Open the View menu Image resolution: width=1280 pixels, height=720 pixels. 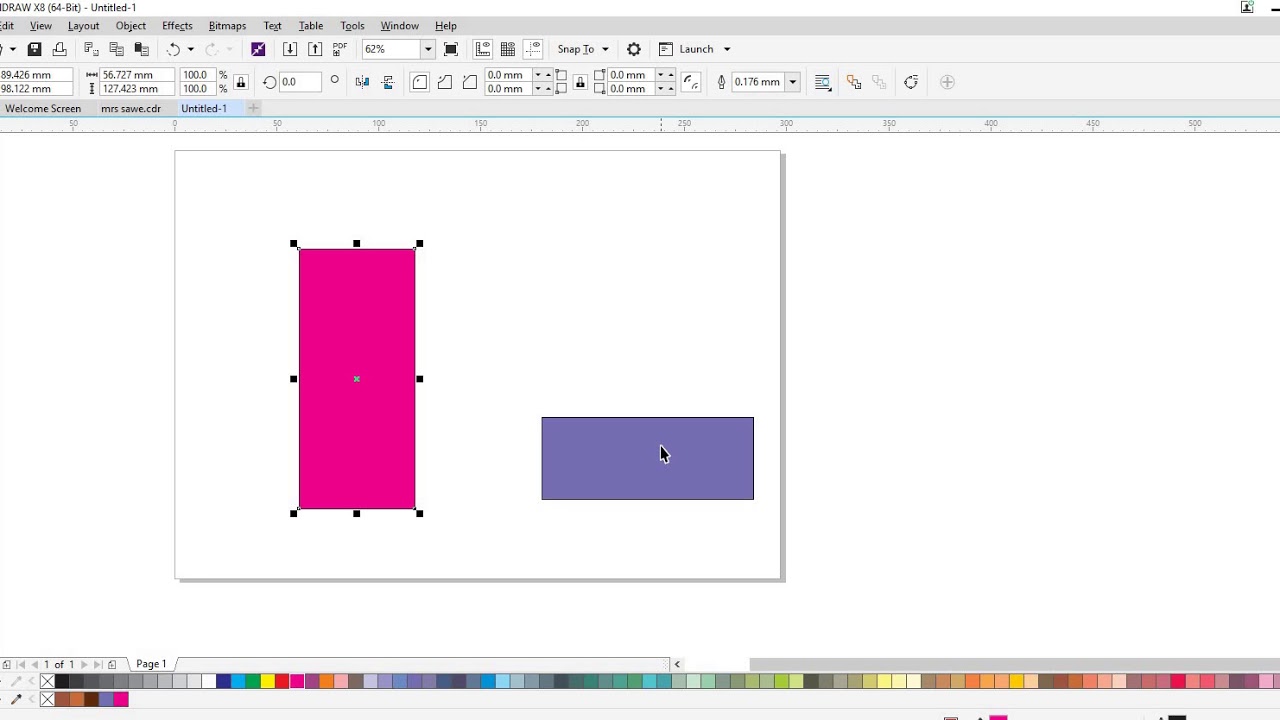pos(41,25)
